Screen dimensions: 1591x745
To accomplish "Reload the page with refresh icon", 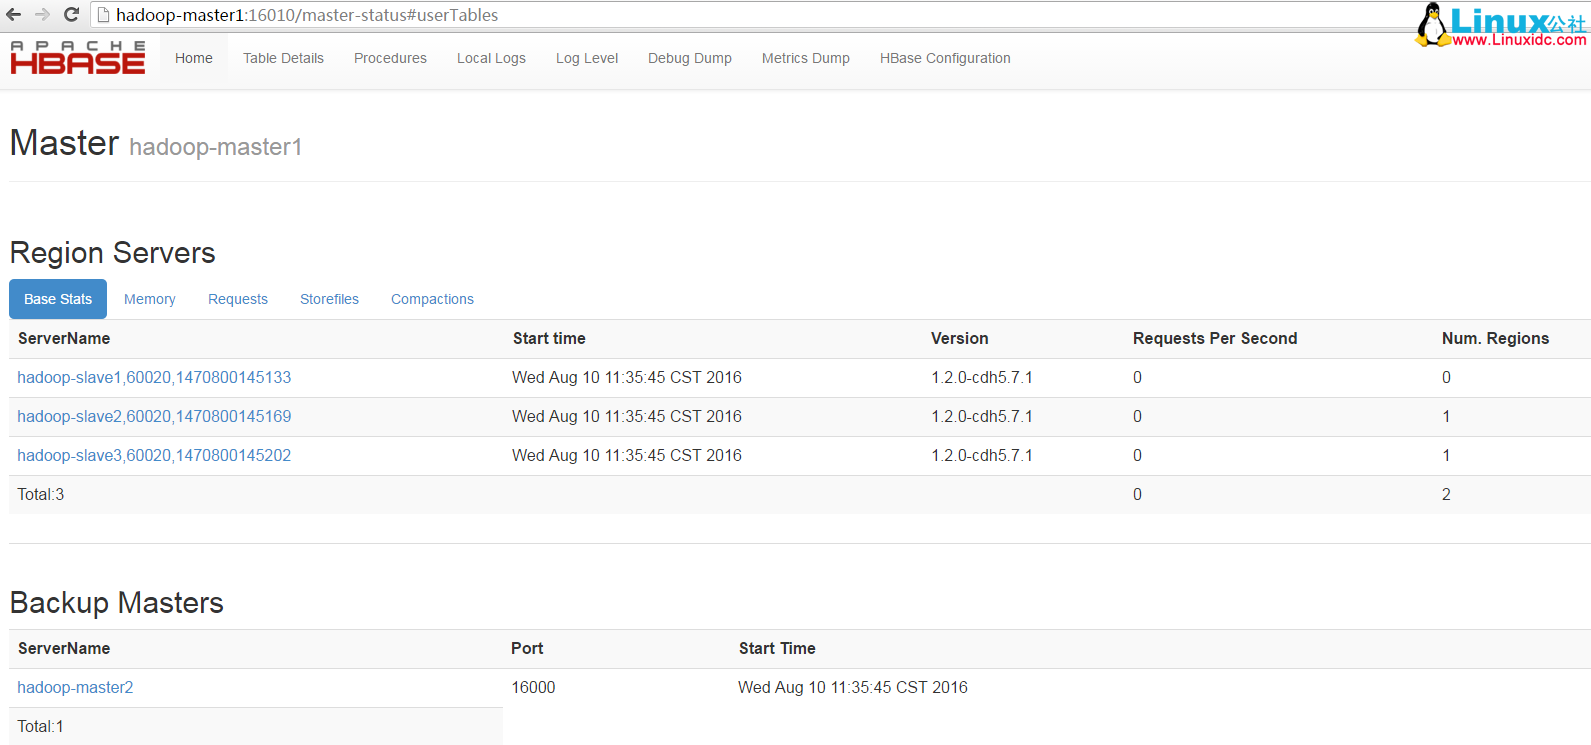I will [x=71, y=15].
